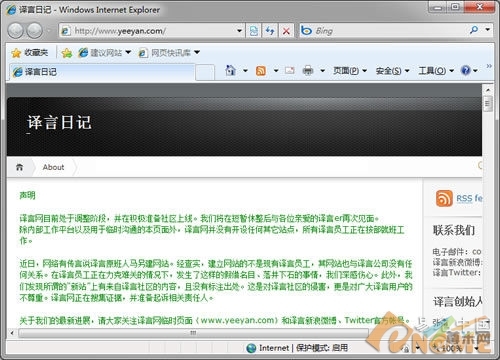Click the Home toolbar icon
This screenshot has width=500, height=360.
[230, 70]
